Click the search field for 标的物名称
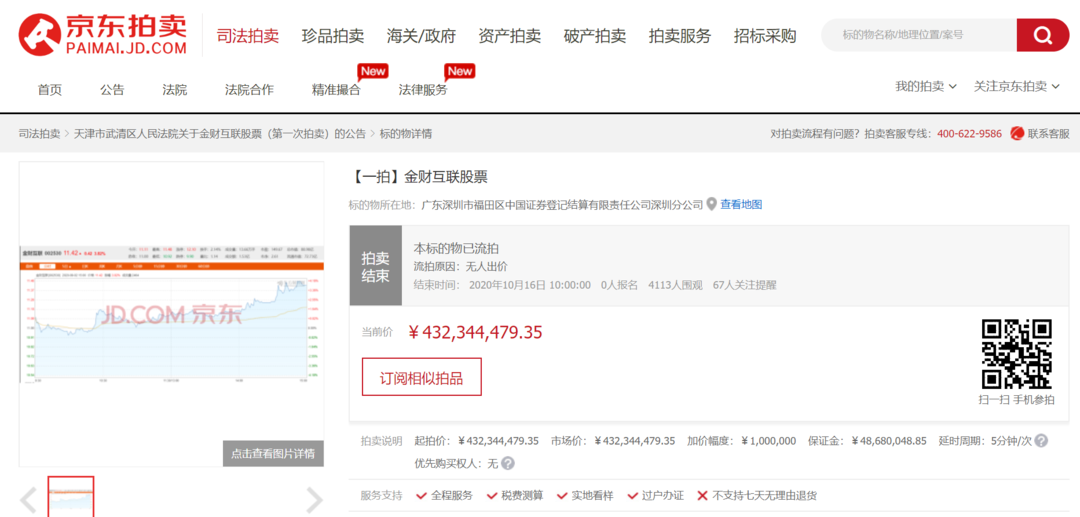The image size is (1080, 517). click(919, 34)
